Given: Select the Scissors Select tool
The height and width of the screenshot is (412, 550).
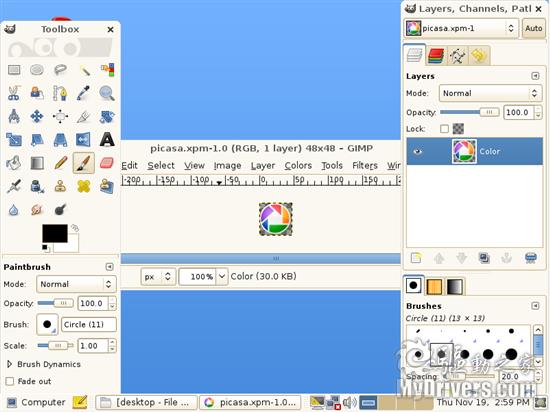Looking at the screenshot, I should pyautogui.click(x=14, y=93).
